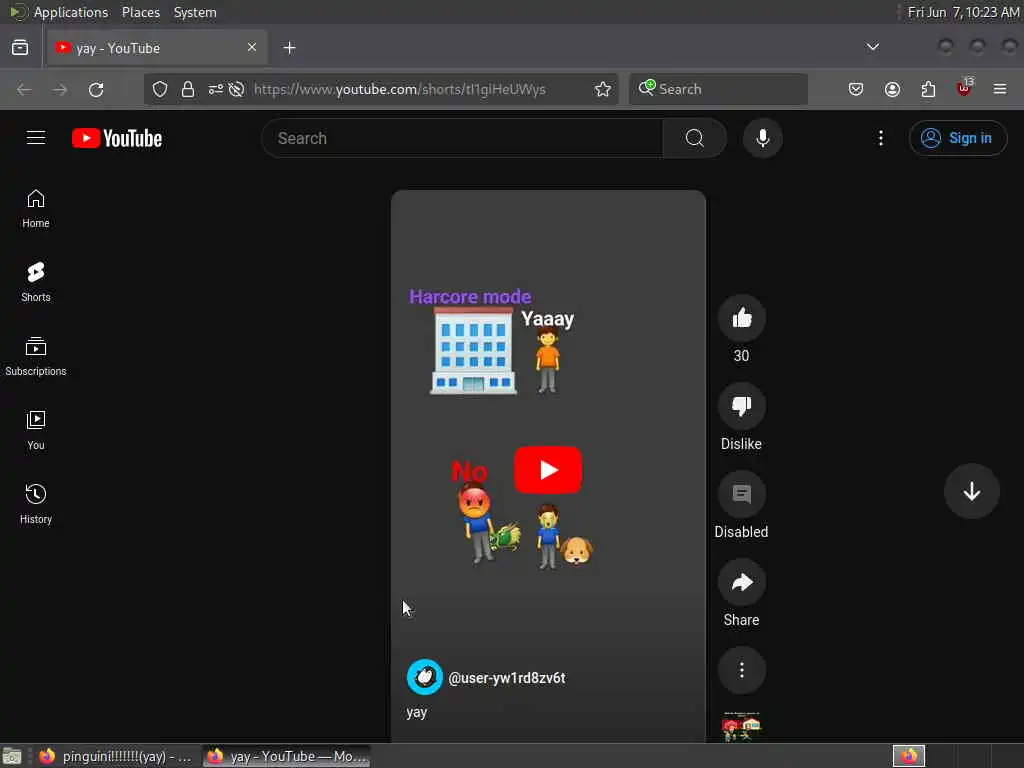Show site security padlock info
Screen dimensions: 1024x768
(x=188, y=89)
